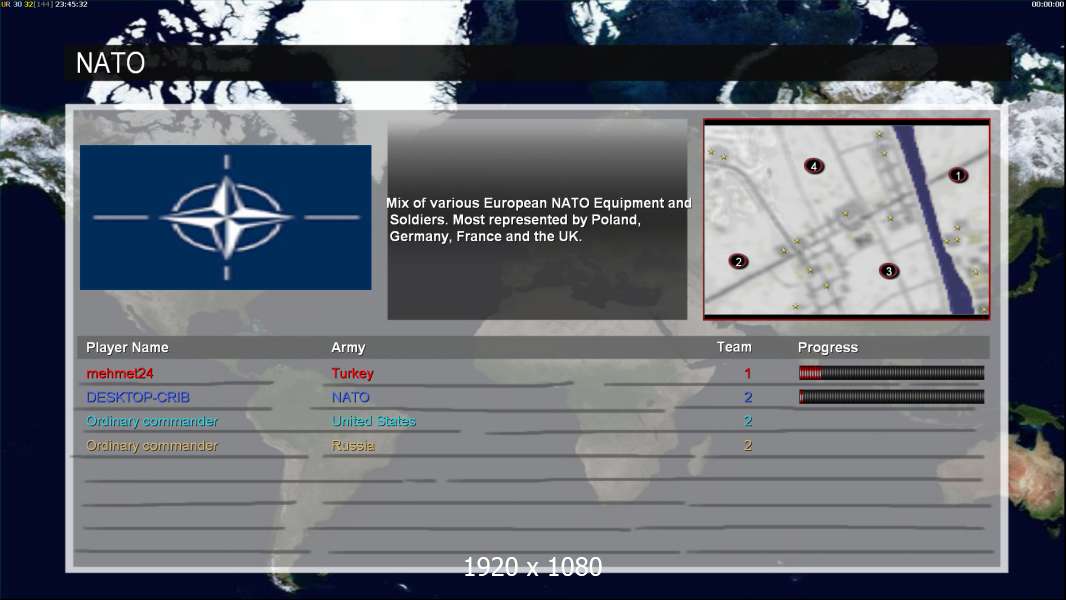1066x600 pixels.
Task: Click the Russia army entry
Action: (353, 446)
